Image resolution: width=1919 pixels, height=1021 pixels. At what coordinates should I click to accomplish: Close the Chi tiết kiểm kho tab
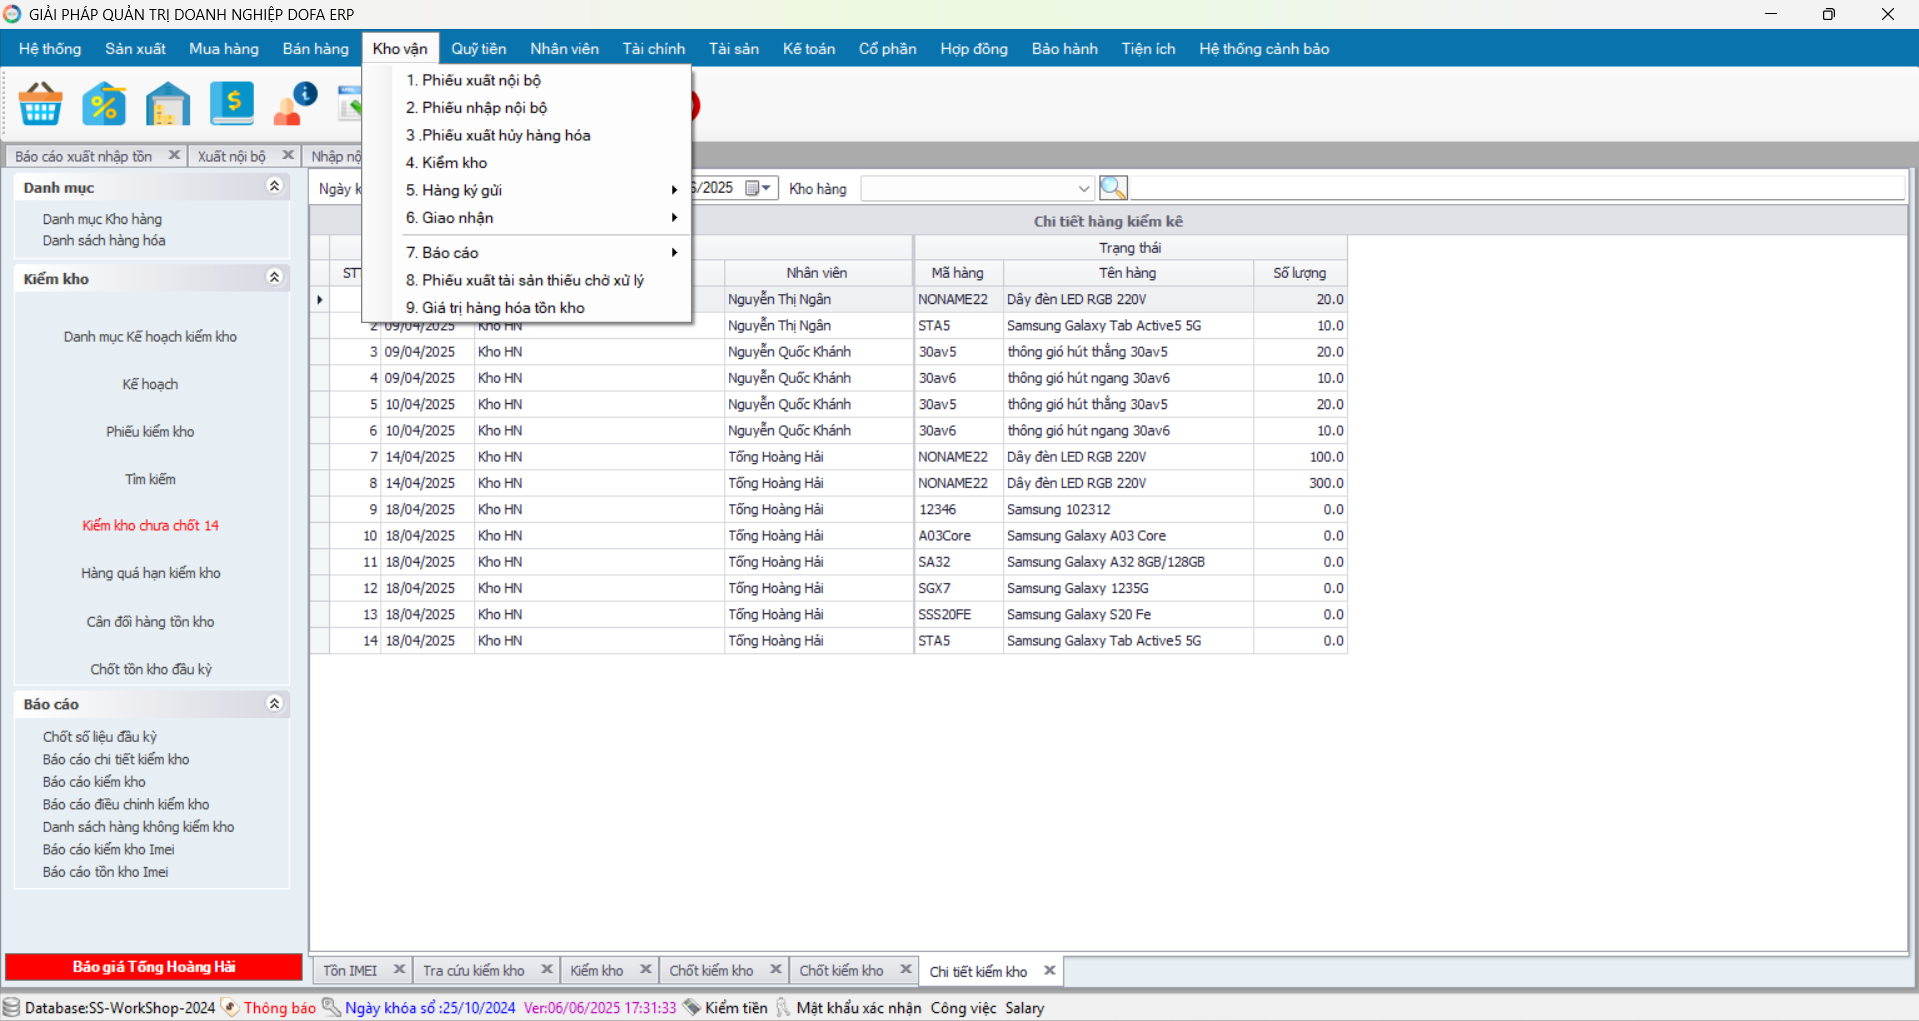pyautogui.click(x=1049, y=970)
